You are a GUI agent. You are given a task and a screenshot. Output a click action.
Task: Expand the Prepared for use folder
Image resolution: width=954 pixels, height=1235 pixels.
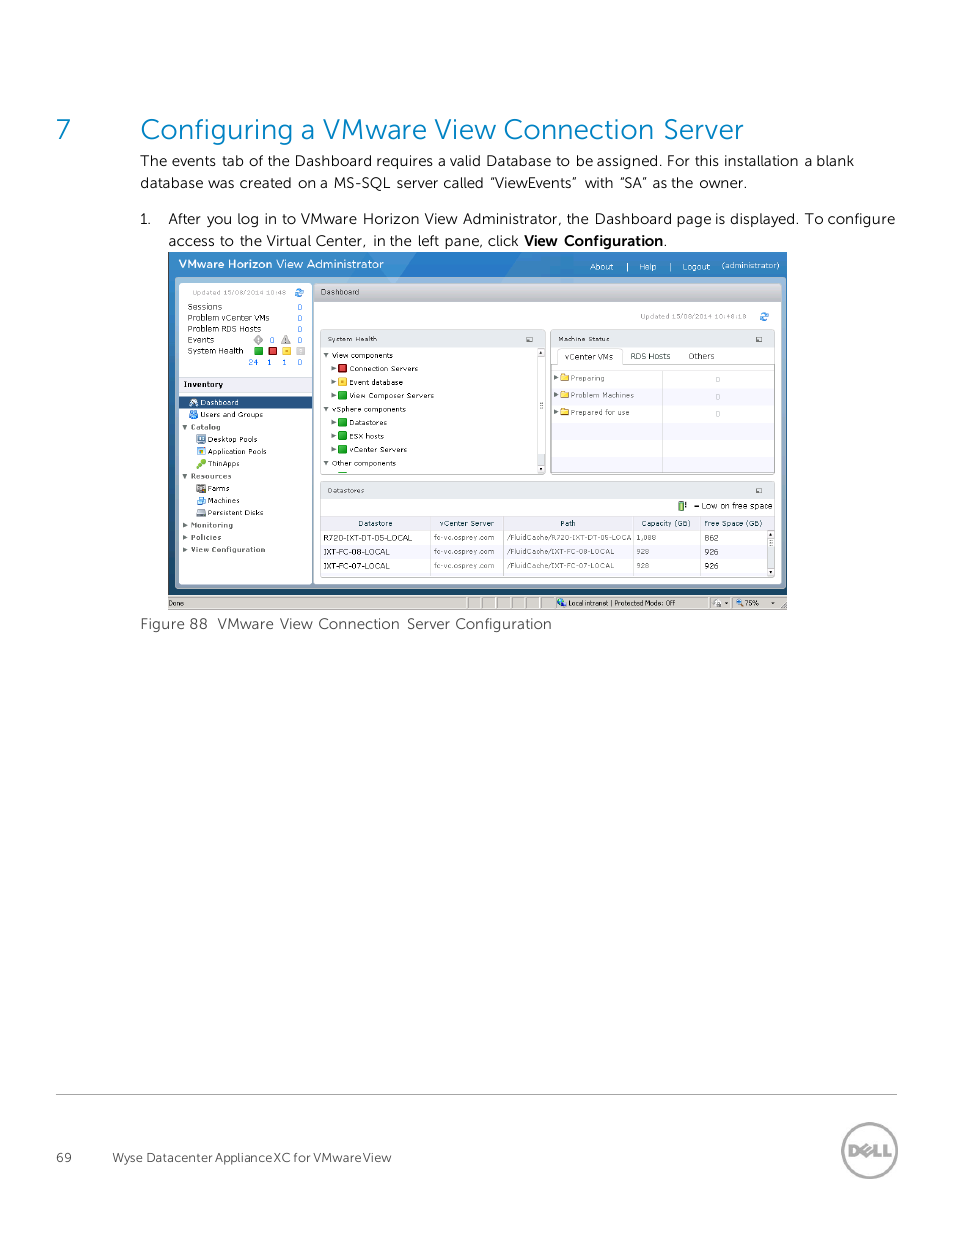click(x=556, y=412)
